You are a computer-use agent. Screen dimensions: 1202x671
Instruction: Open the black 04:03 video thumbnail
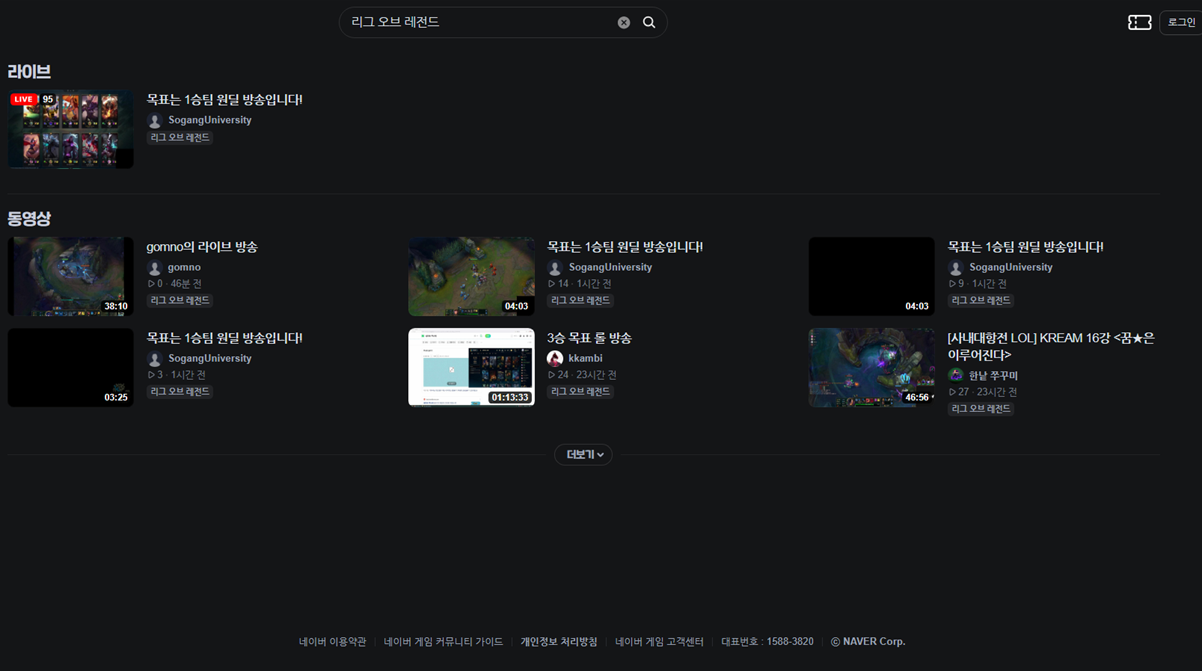coord(871,276)
